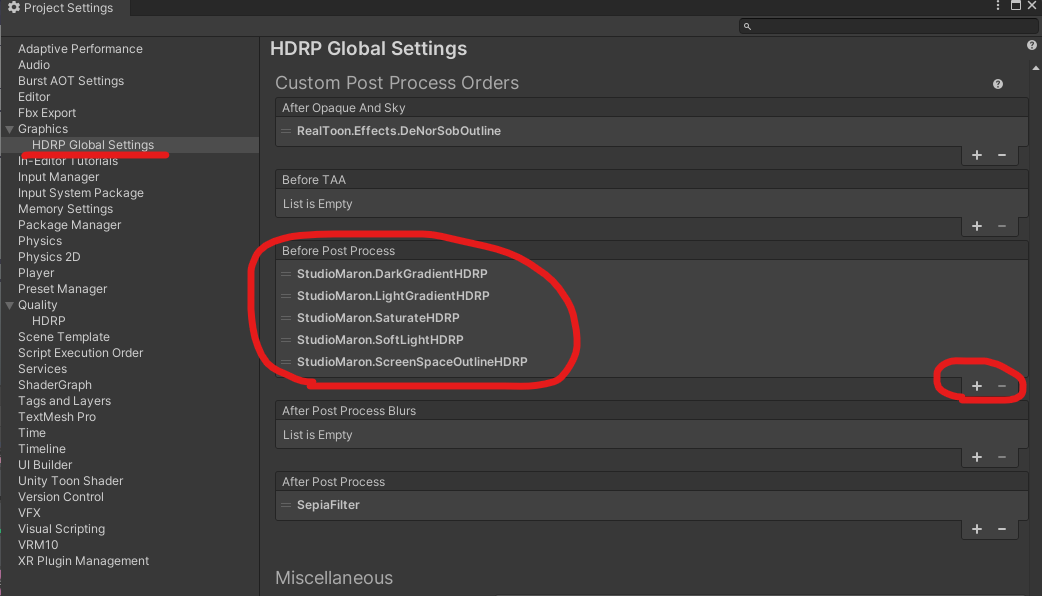Open the window's three-dot options menu
Viewport: 1042px width, 596px height.
[x=997, y=7]
